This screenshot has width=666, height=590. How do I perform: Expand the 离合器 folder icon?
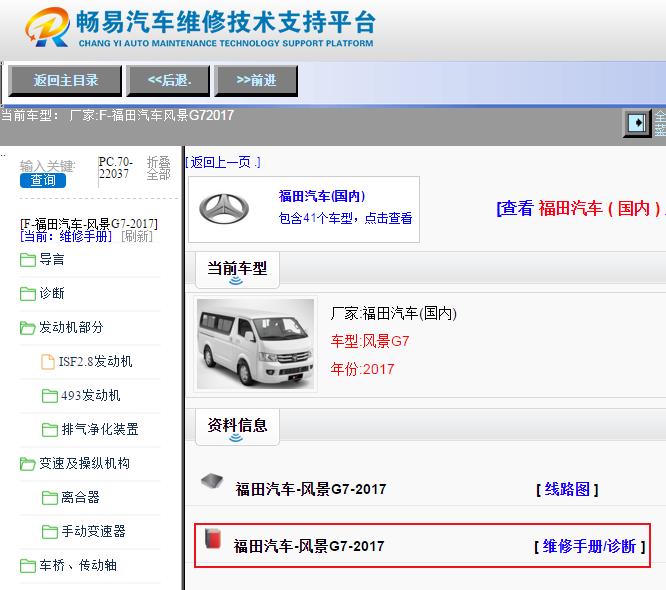[50, 497]
